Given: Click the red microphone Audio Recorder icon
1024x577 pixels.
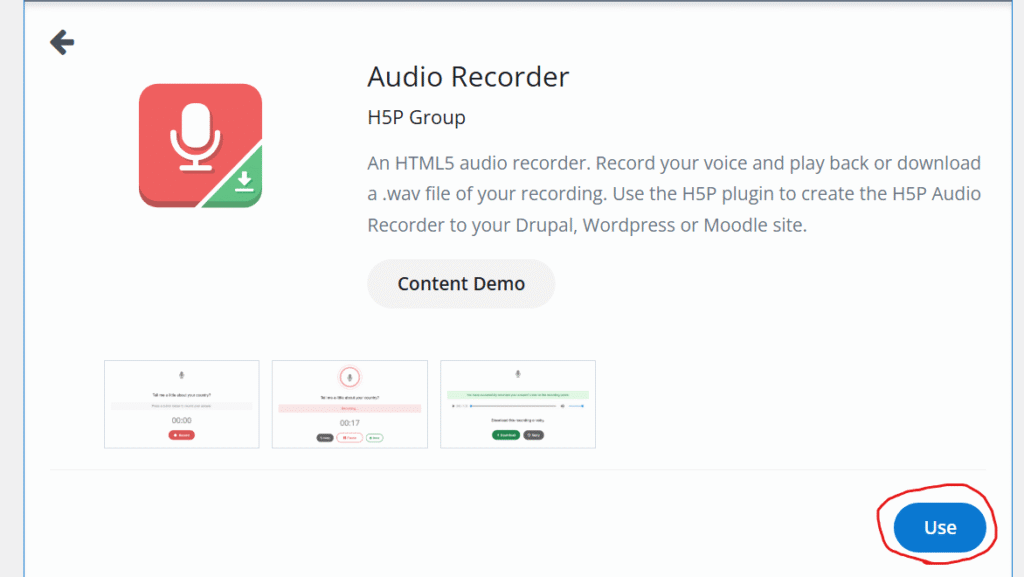Looking at the screenshot, I should click(200, 146).
